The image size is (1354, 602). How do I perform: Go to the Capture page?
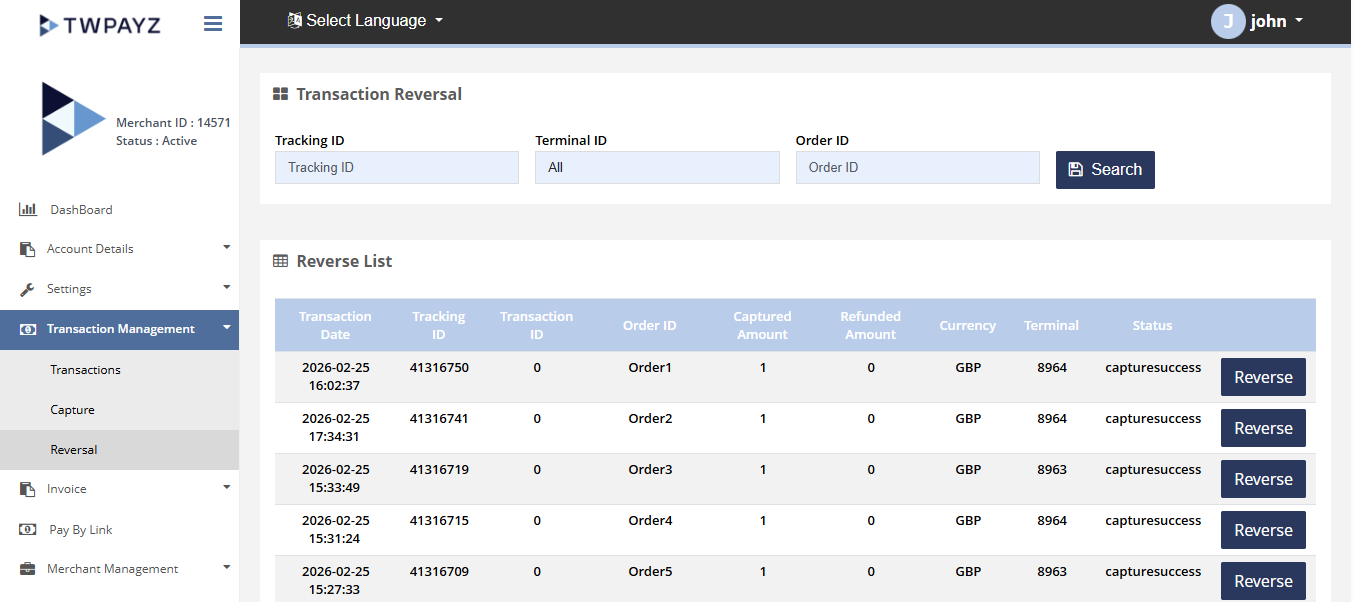click(73, 410)
